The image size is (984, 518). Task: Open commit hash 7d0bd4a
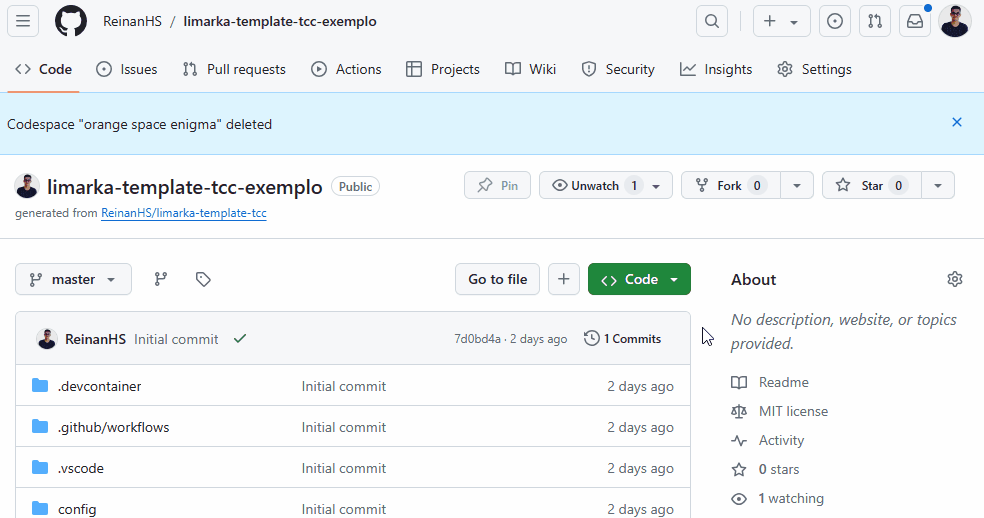pyautogui.click(x=478, y=339)
